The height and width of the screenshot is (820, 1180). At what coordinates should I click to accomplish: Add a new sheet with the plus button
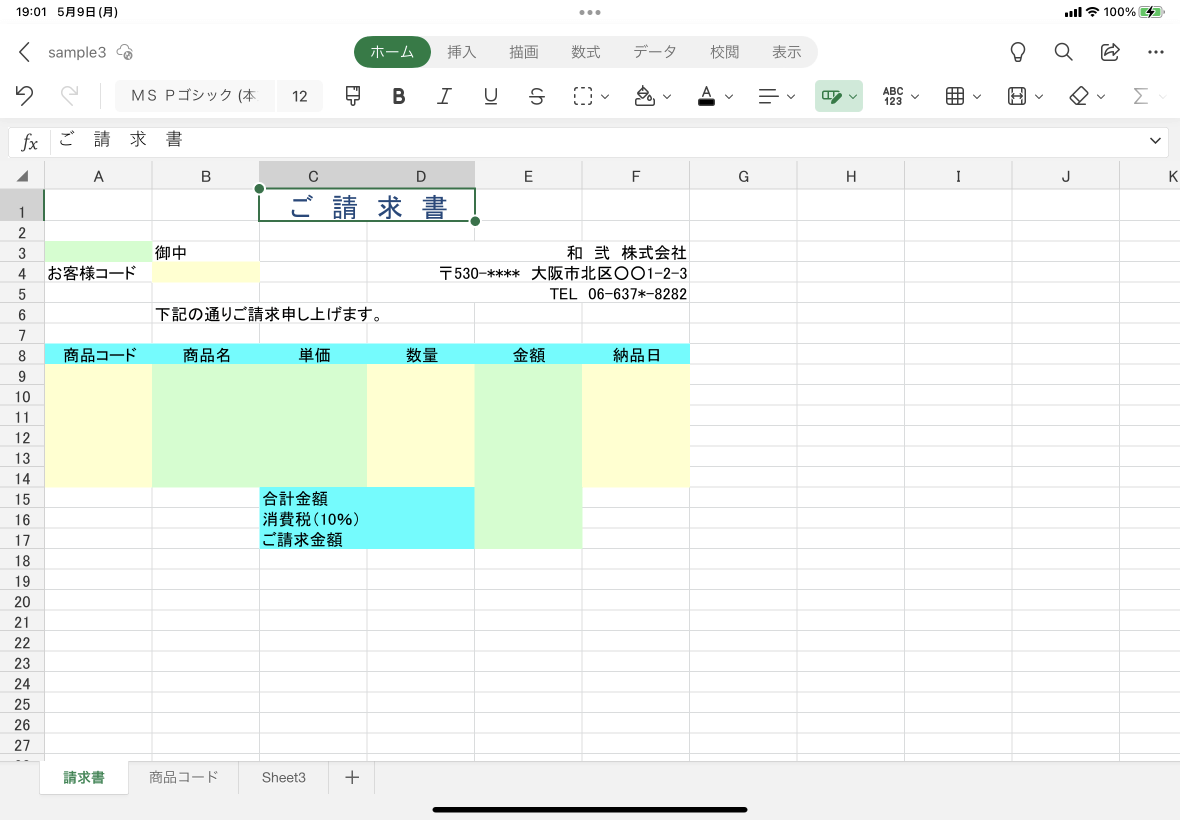[x=351, y=777]
